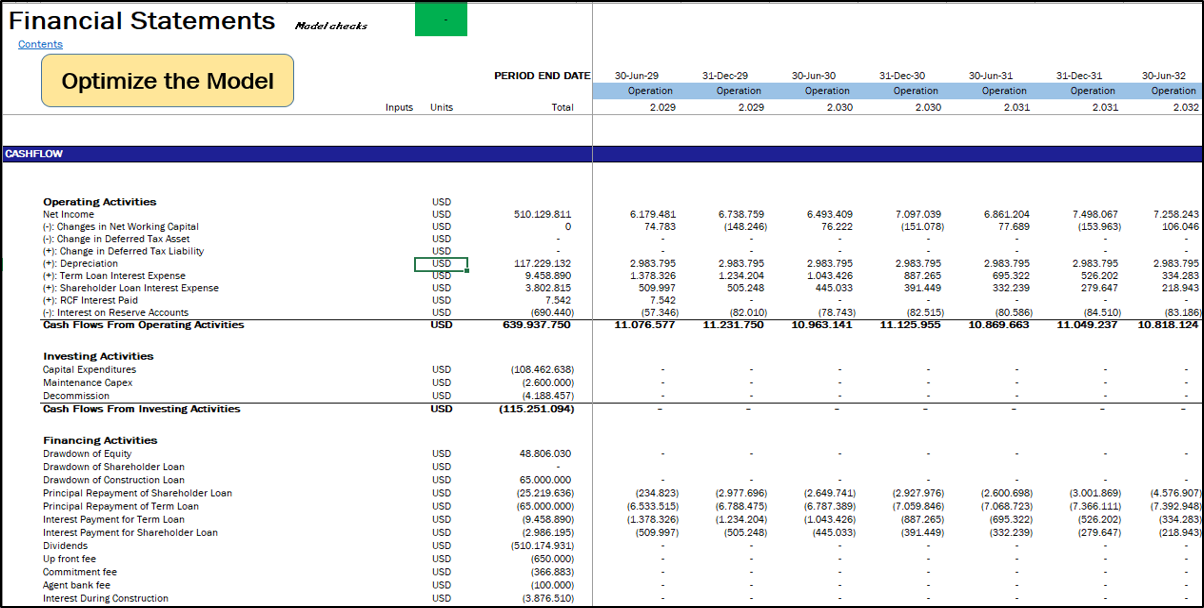Select Interest on Reserve Accounts label
This screenshot has height=608, width=1204.
coord(115,313)
